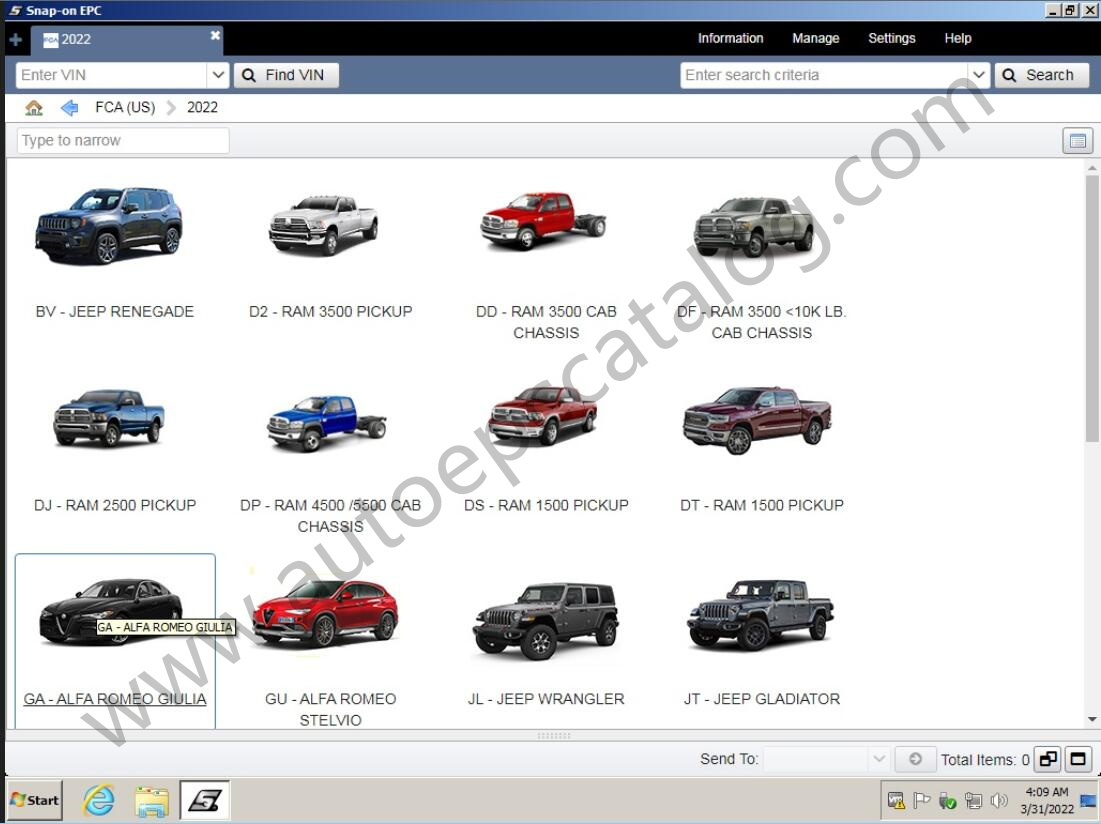Select the Jeep Renegade vehicle image

(x=109, y=225)
